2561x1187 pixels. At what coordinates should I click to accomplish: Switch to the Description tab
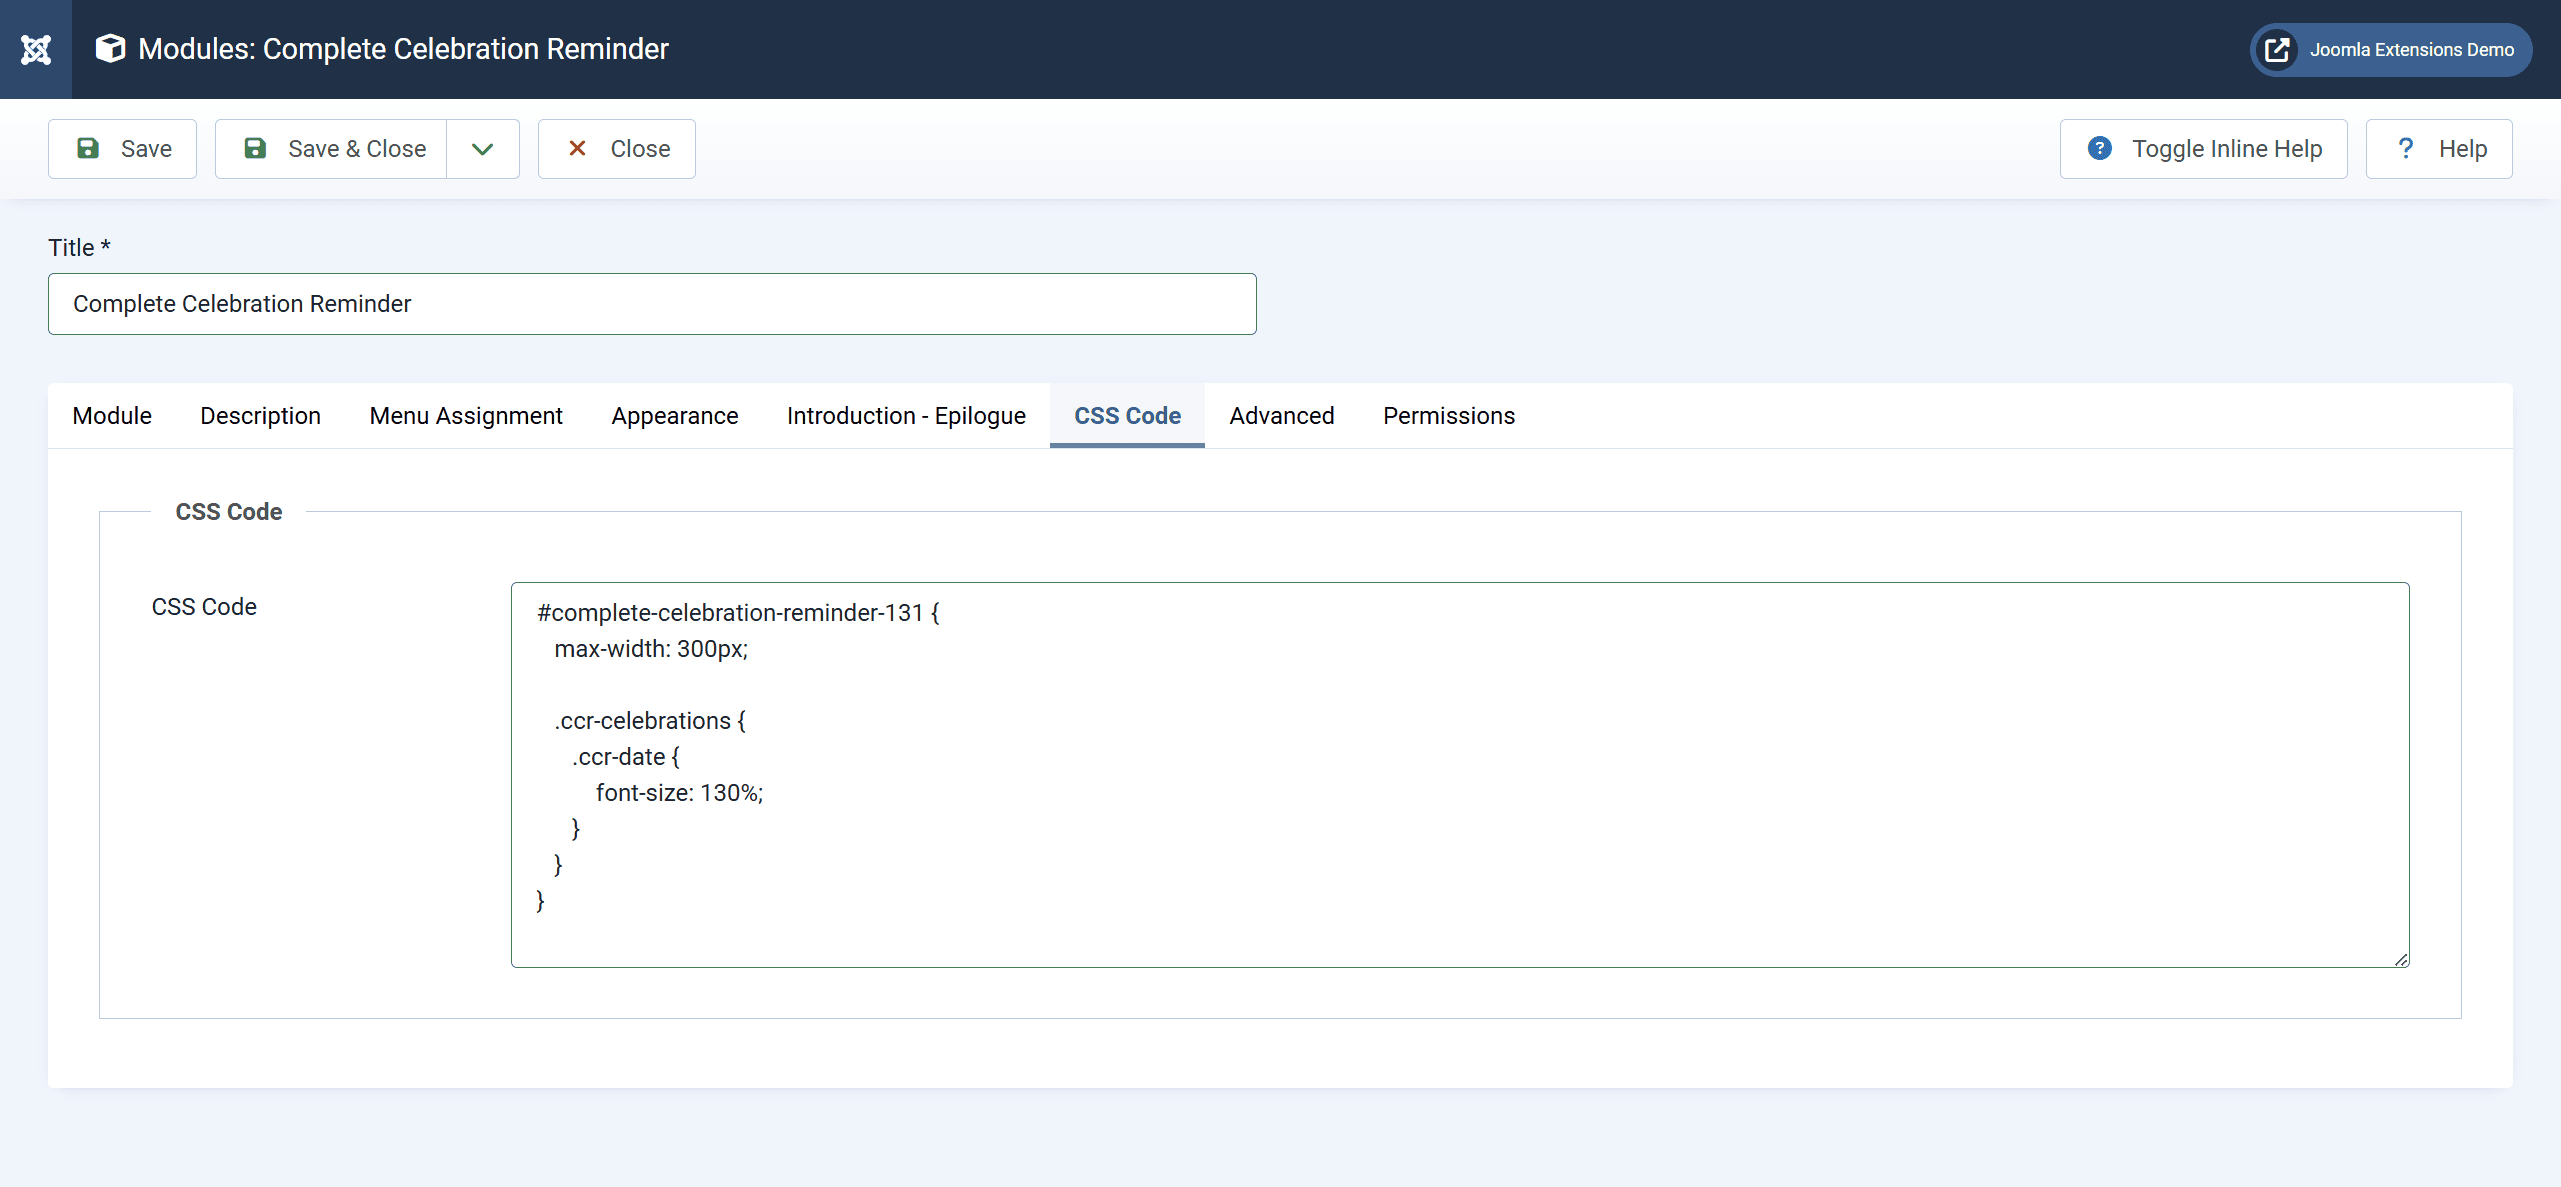[261, 416]
